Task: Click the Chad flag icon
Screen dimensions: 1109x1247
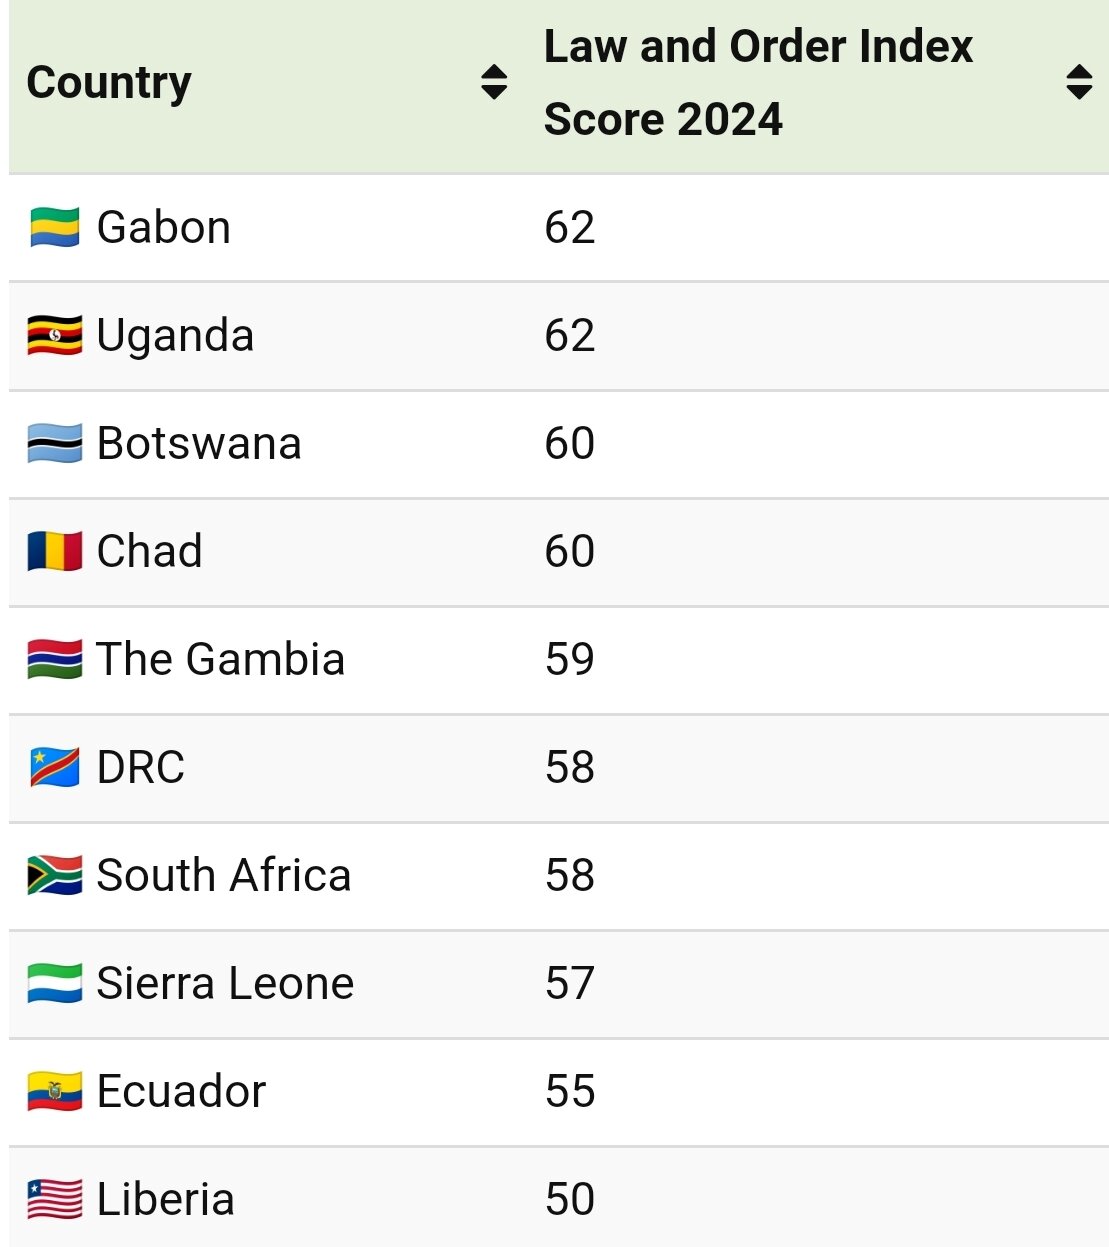Action: tap(55, 552)
